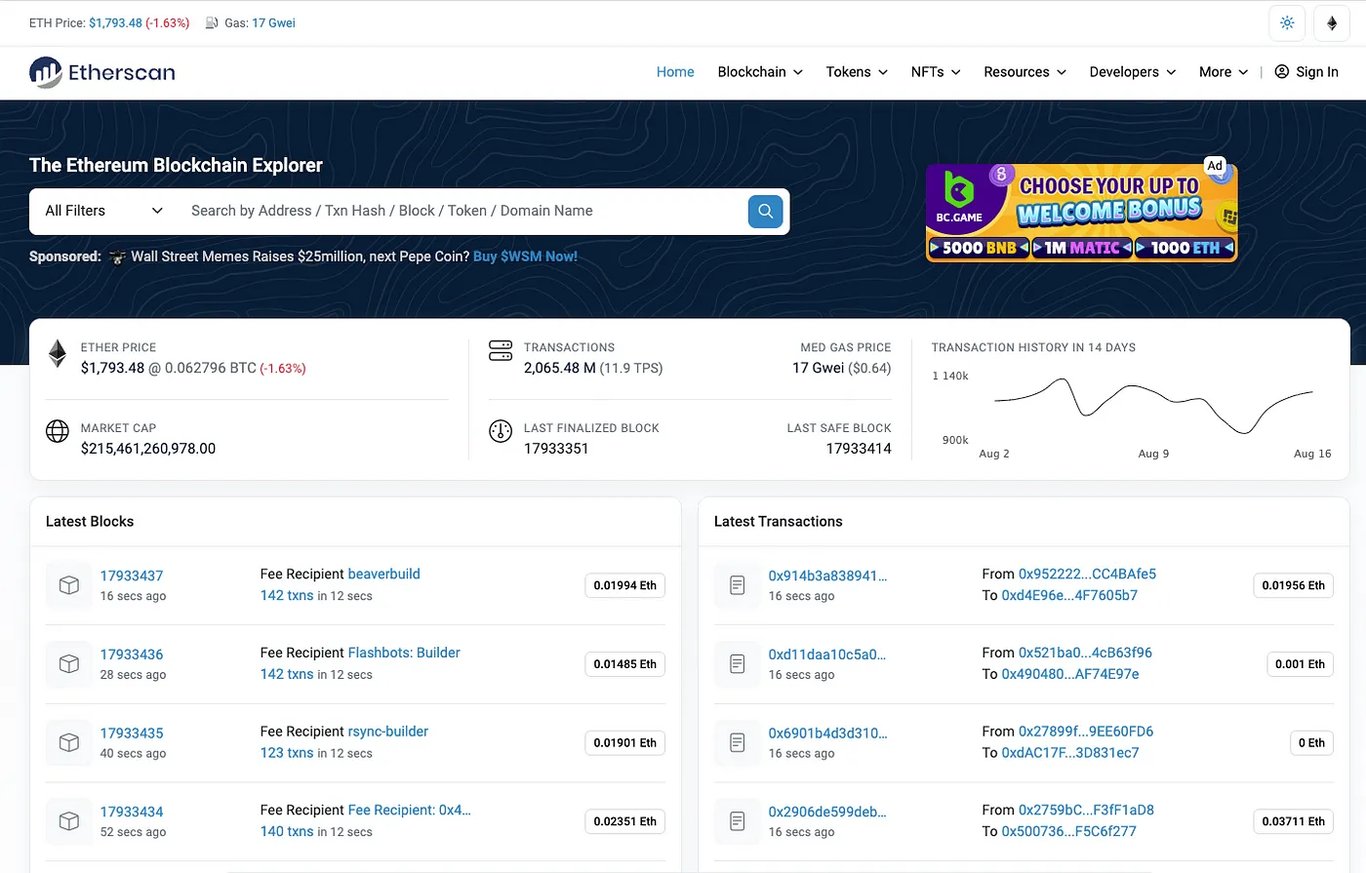Open transaction 0x2906de599deb...
Image resolution: width=1366 pixels, height=873 pixels.
[827, 812]
